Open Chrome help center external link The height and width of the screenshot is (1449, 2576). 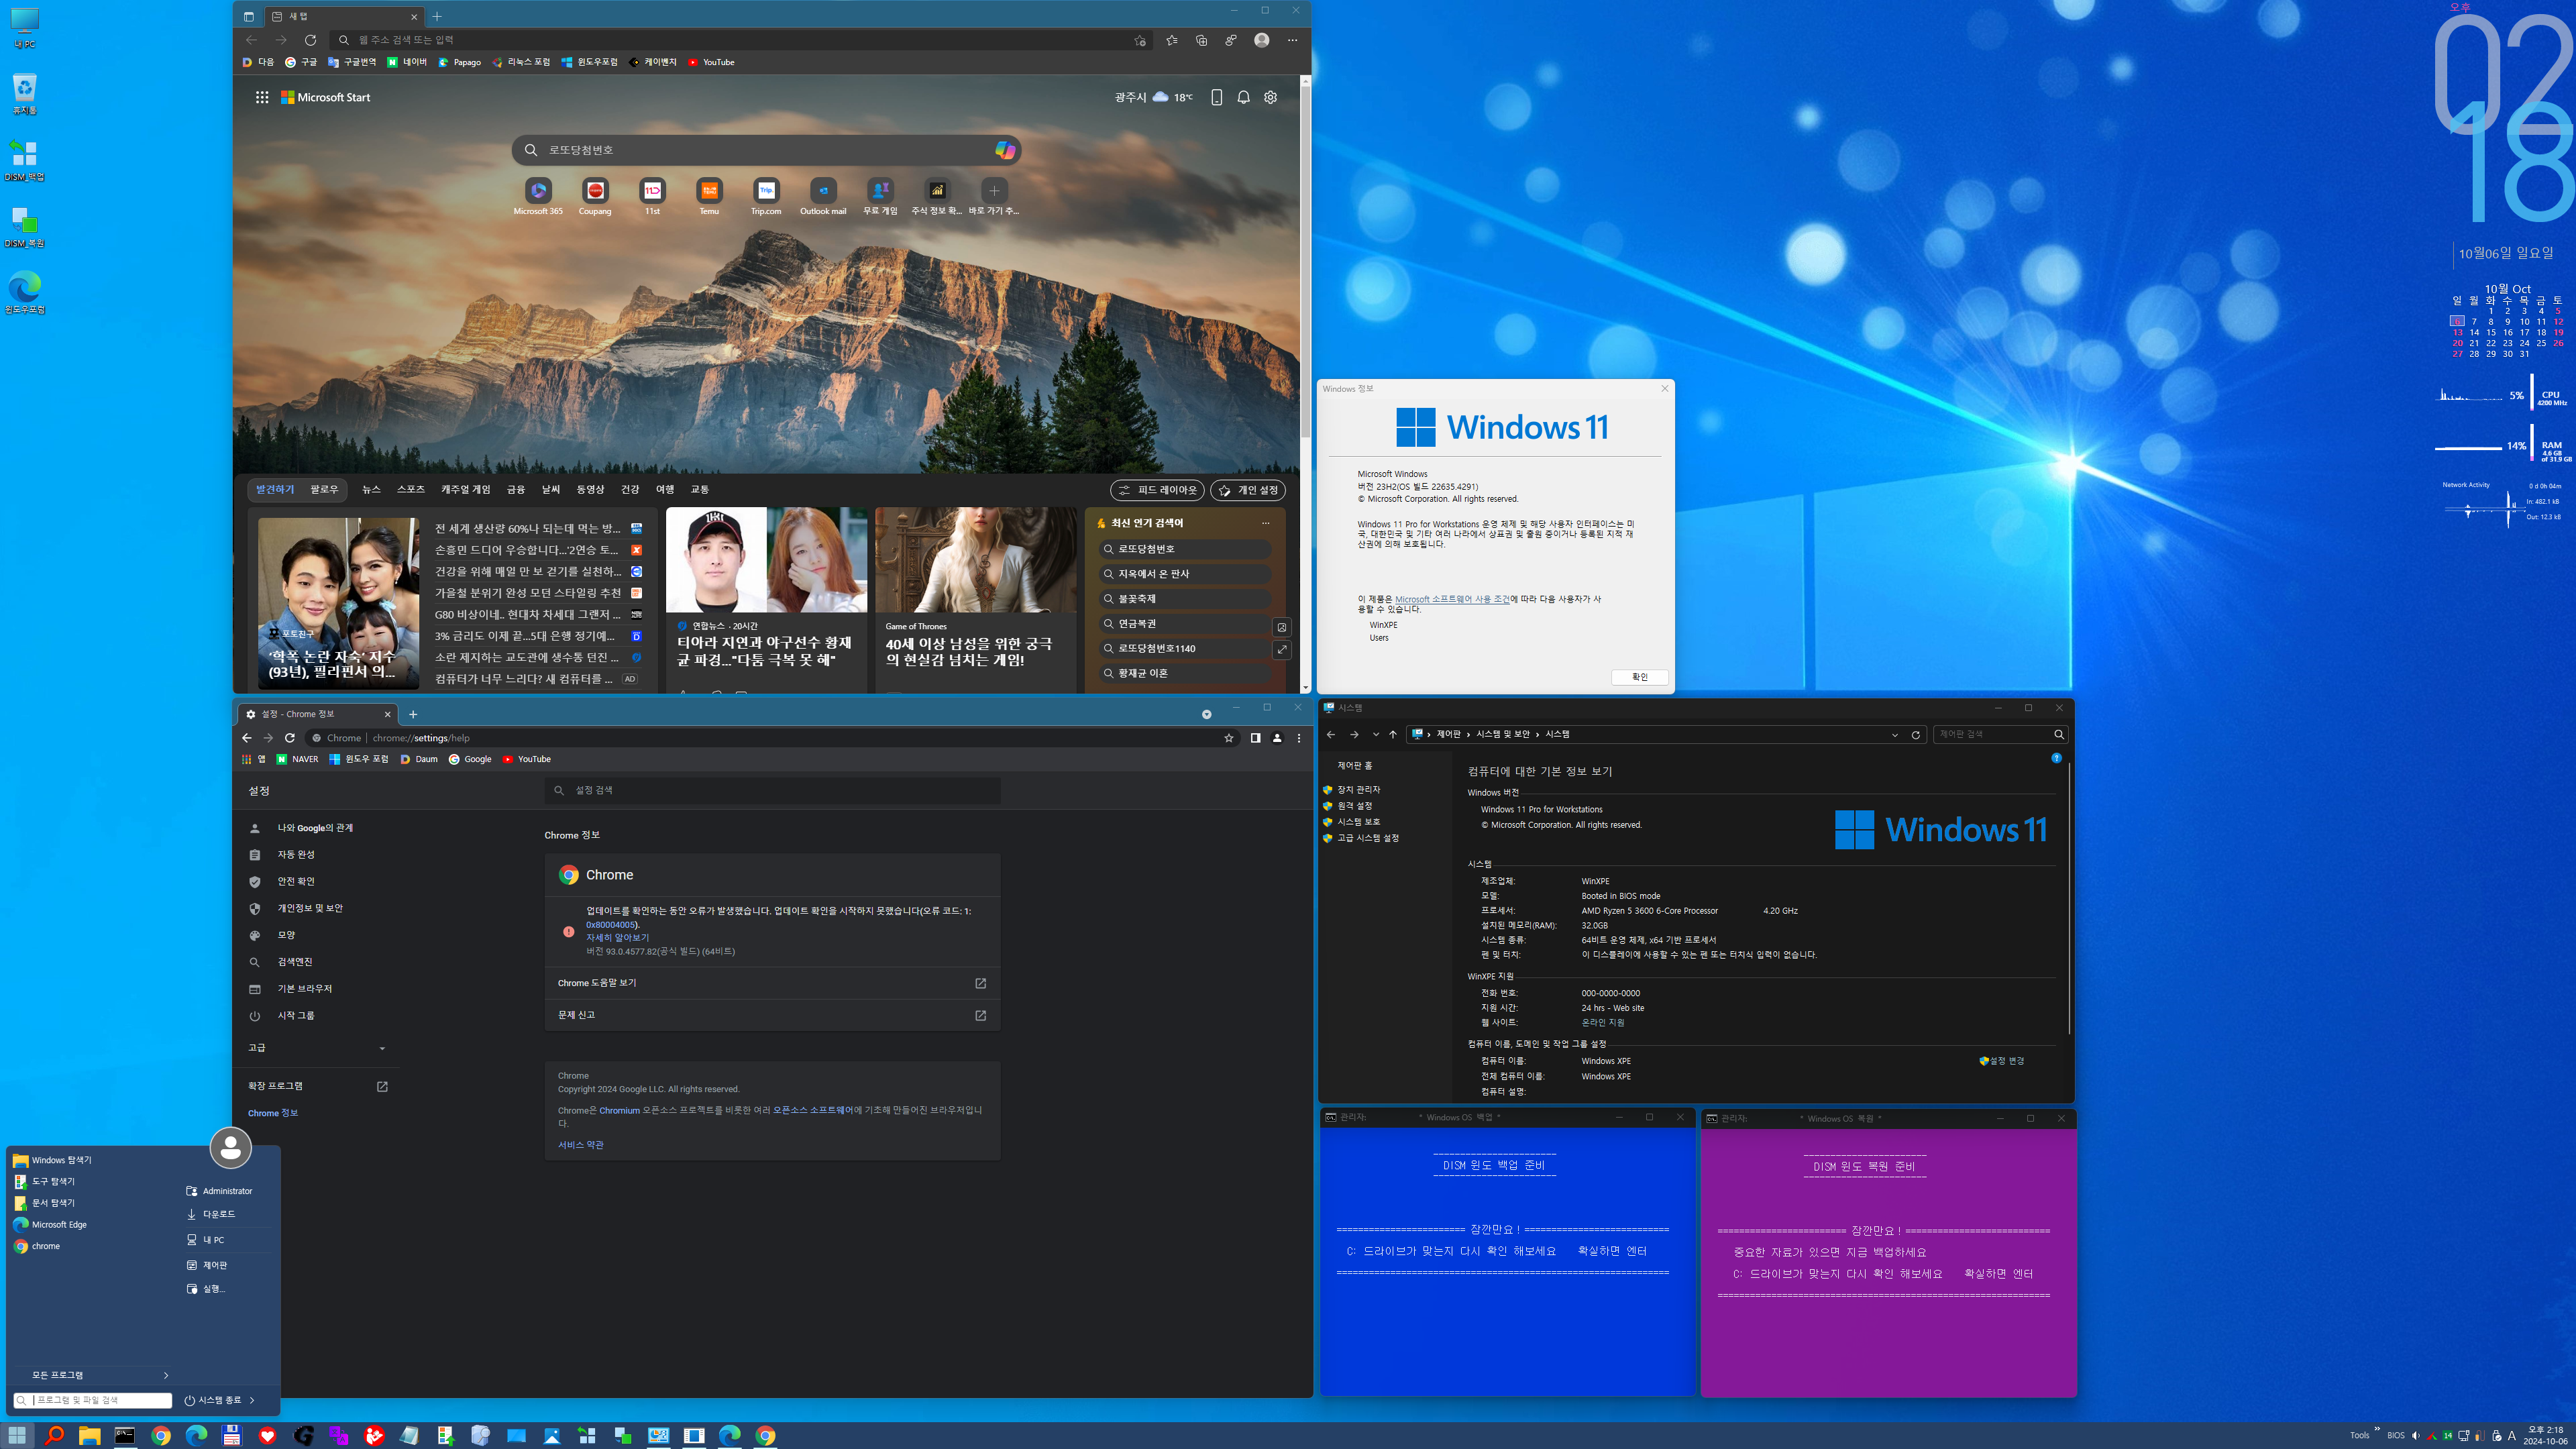[980, 983]
